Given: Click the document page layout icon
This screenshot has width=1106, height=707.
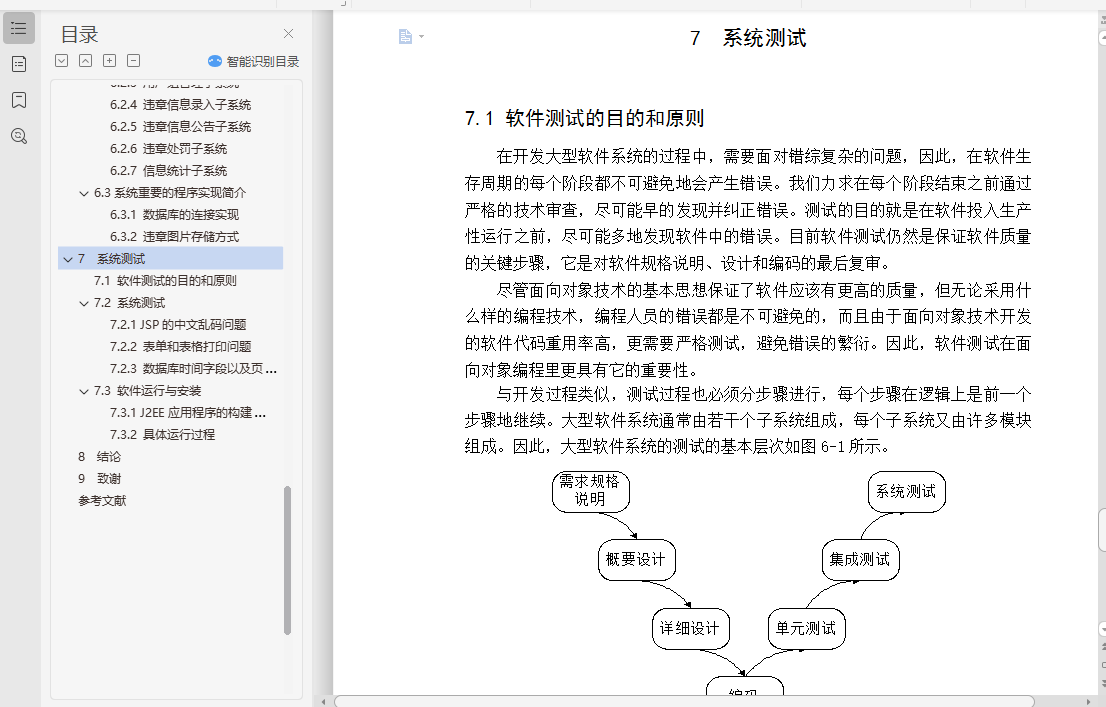Looking at the screenshot, I should [x=405, y=36].
